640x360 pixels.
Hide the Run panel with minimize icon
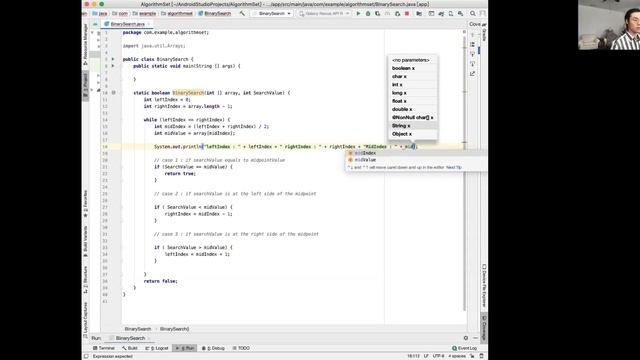pos(476,338)
